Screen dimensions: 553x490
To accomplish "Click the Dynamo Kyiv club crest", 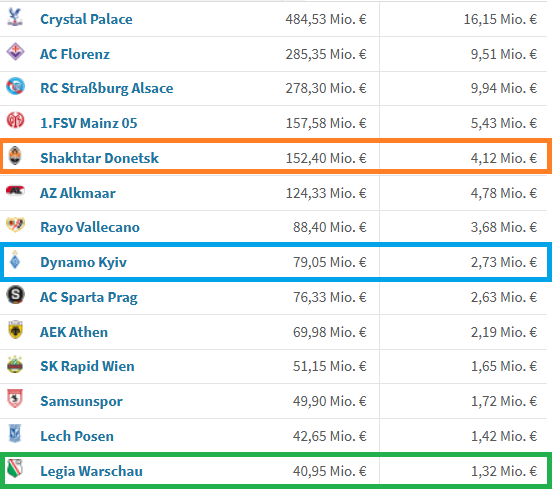I will click(15, 260).
